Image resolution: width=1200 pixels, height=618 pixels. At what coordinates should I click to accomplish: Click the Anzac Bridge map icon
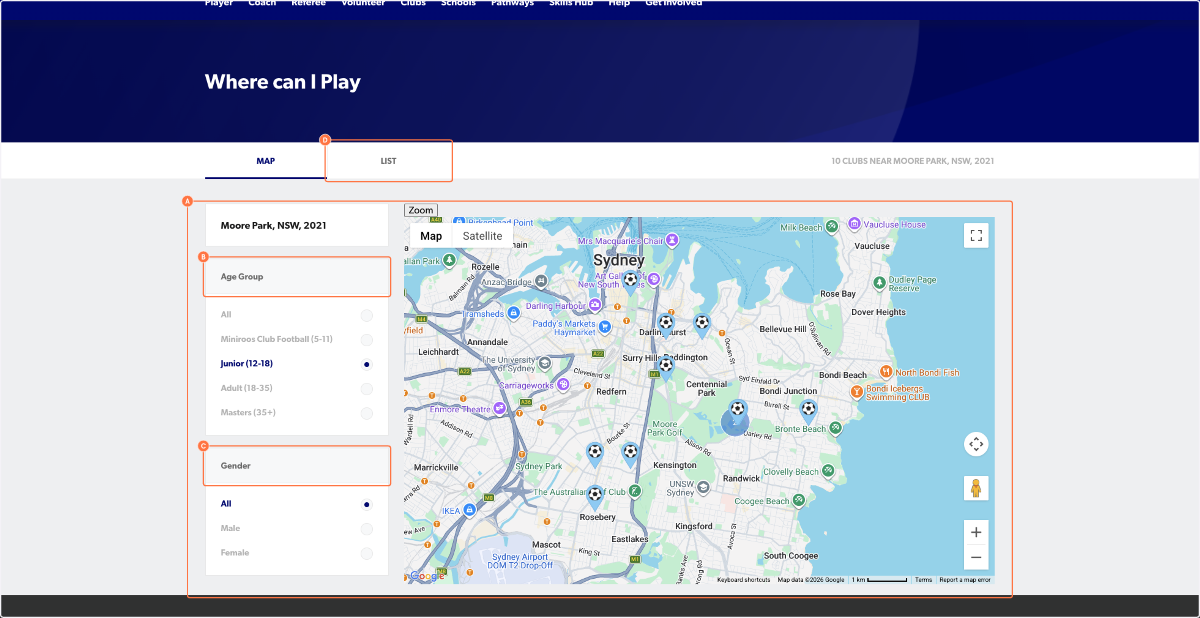541,282
